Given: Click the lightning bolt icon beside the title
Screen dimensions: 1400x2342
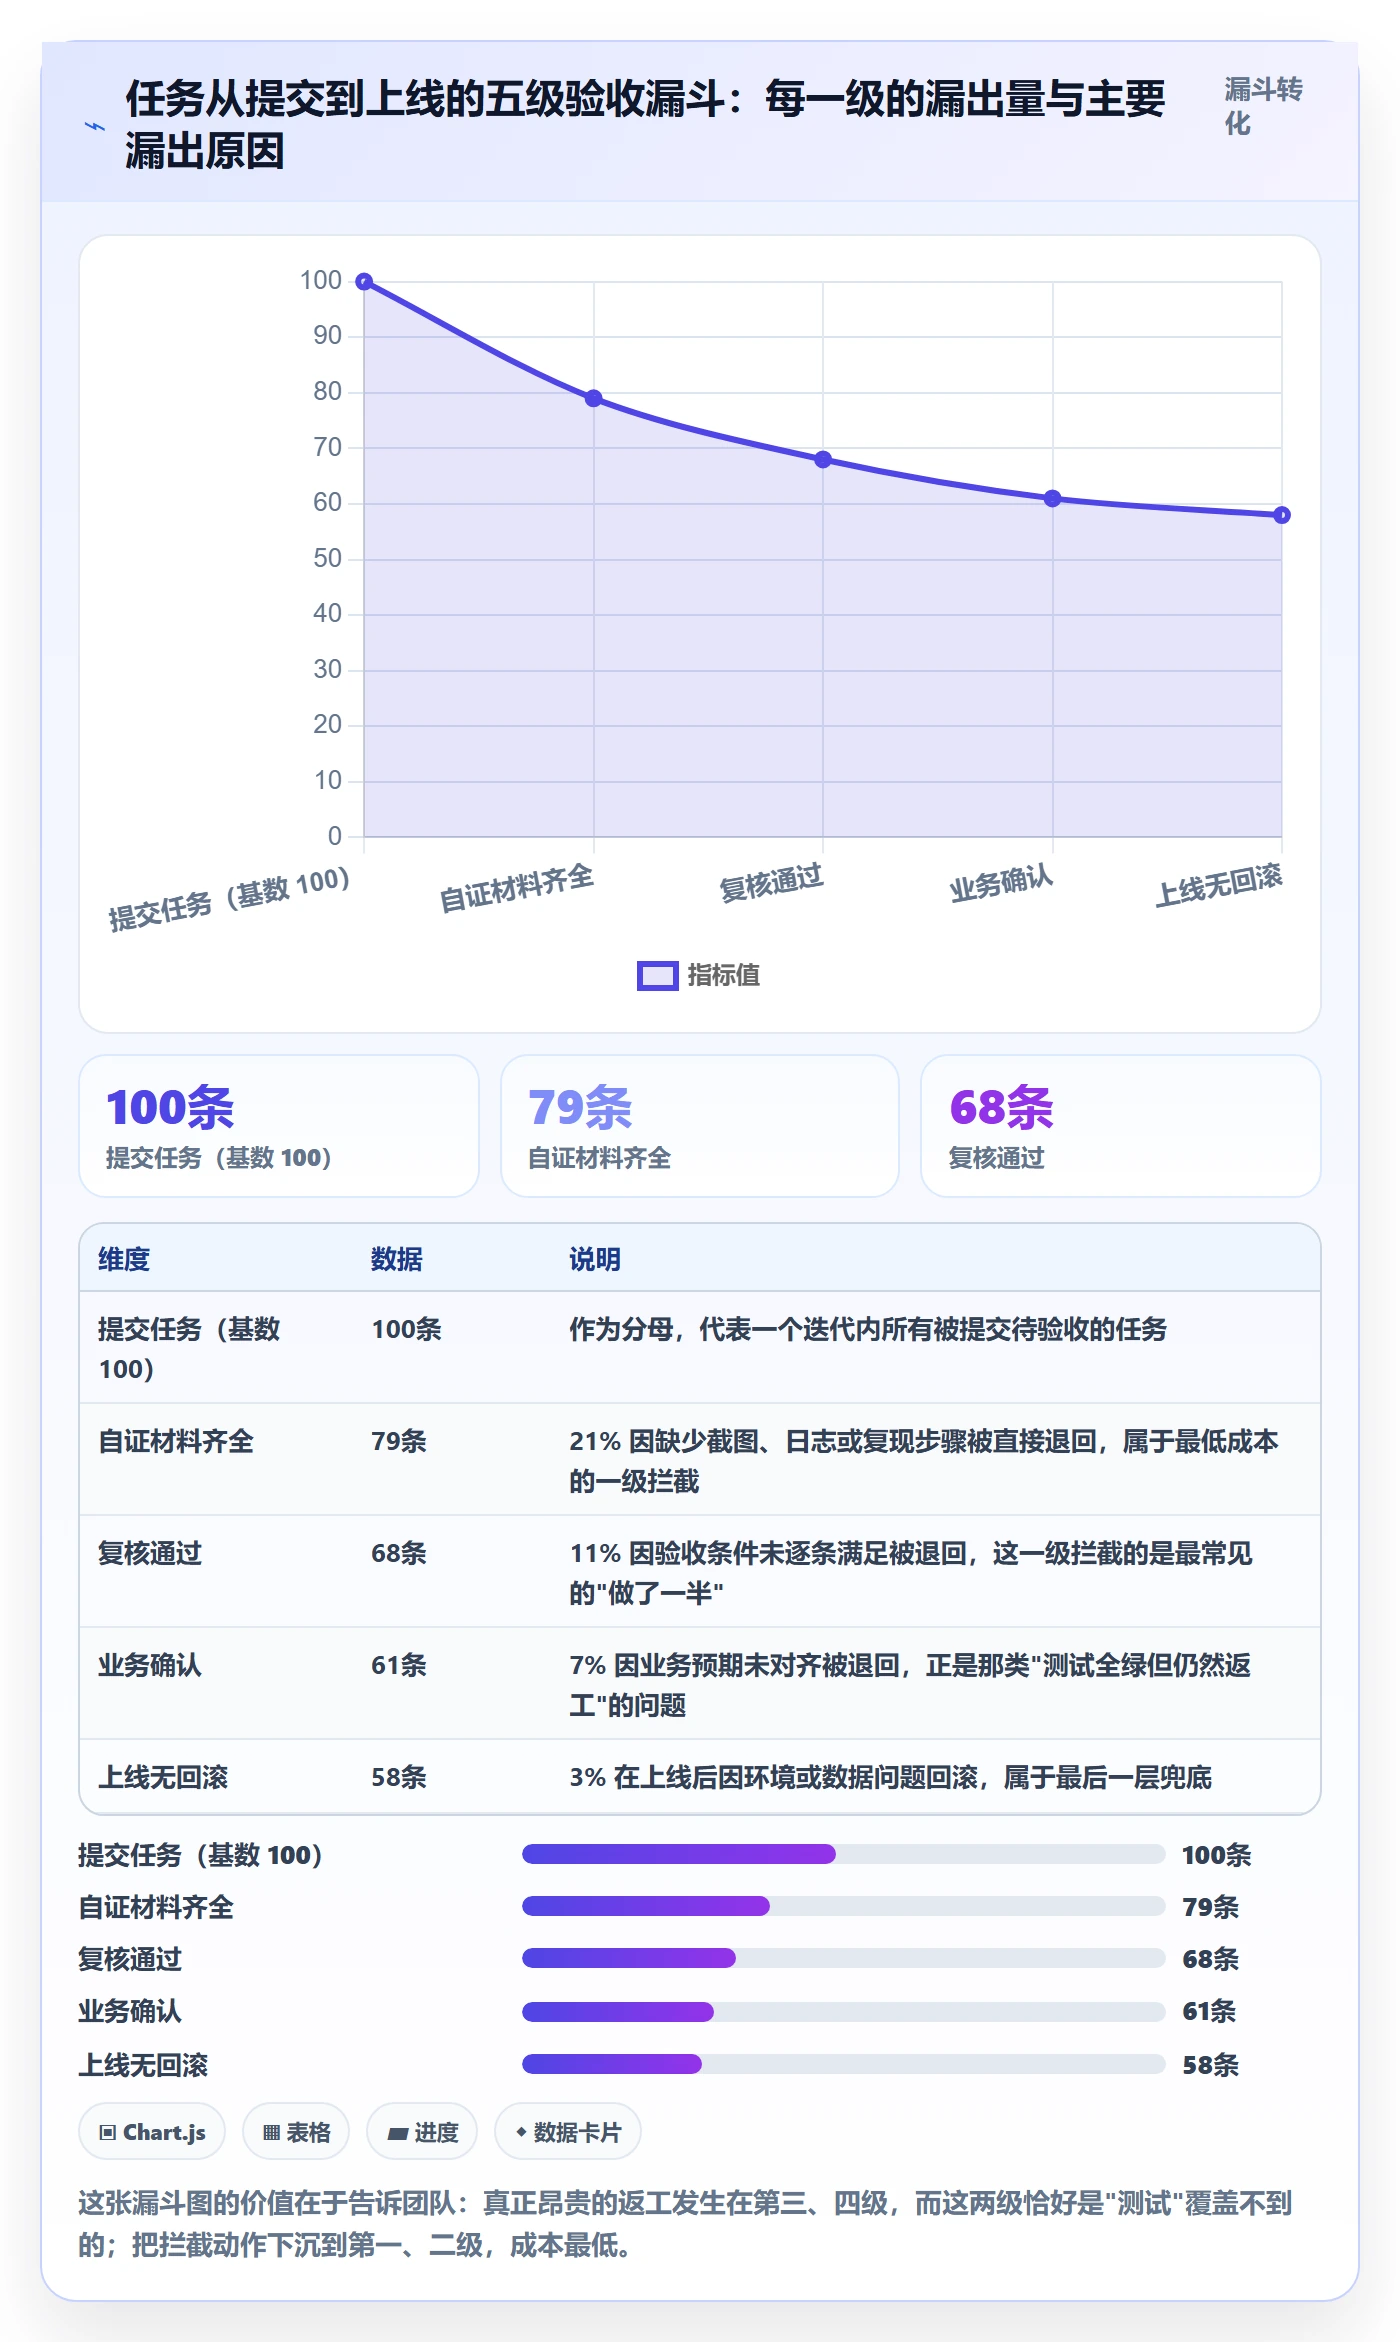Looking at the screenshot, I should click(x=95, y=127).
